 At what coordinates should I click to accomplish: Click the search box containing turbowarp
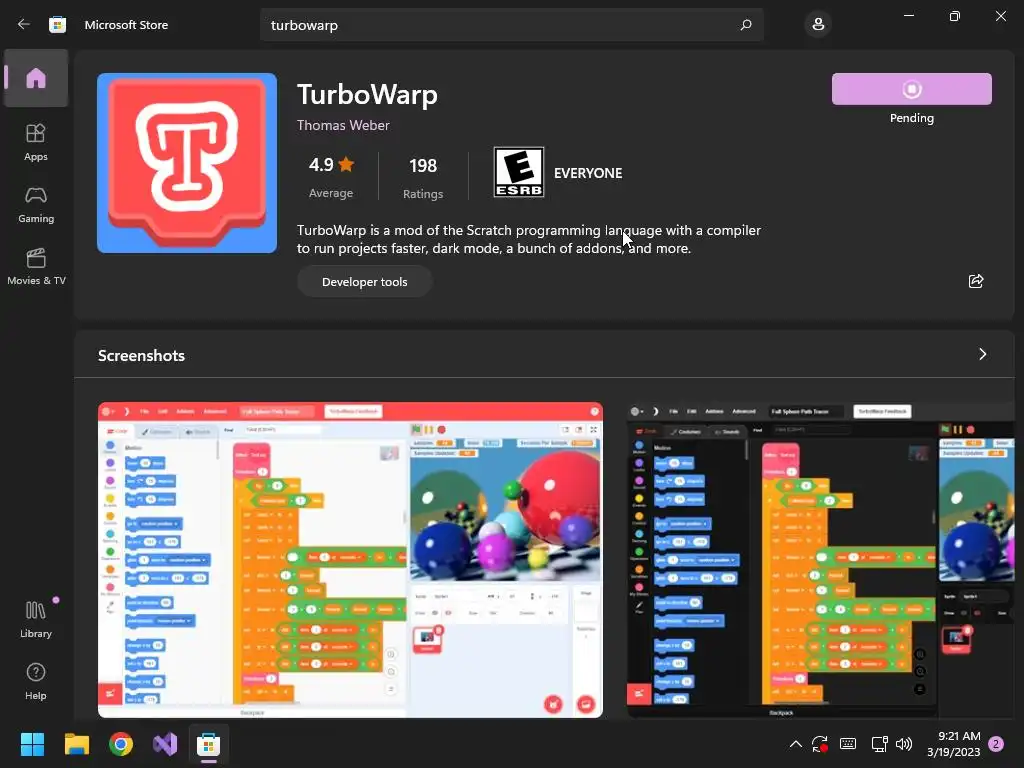[511, 25]
